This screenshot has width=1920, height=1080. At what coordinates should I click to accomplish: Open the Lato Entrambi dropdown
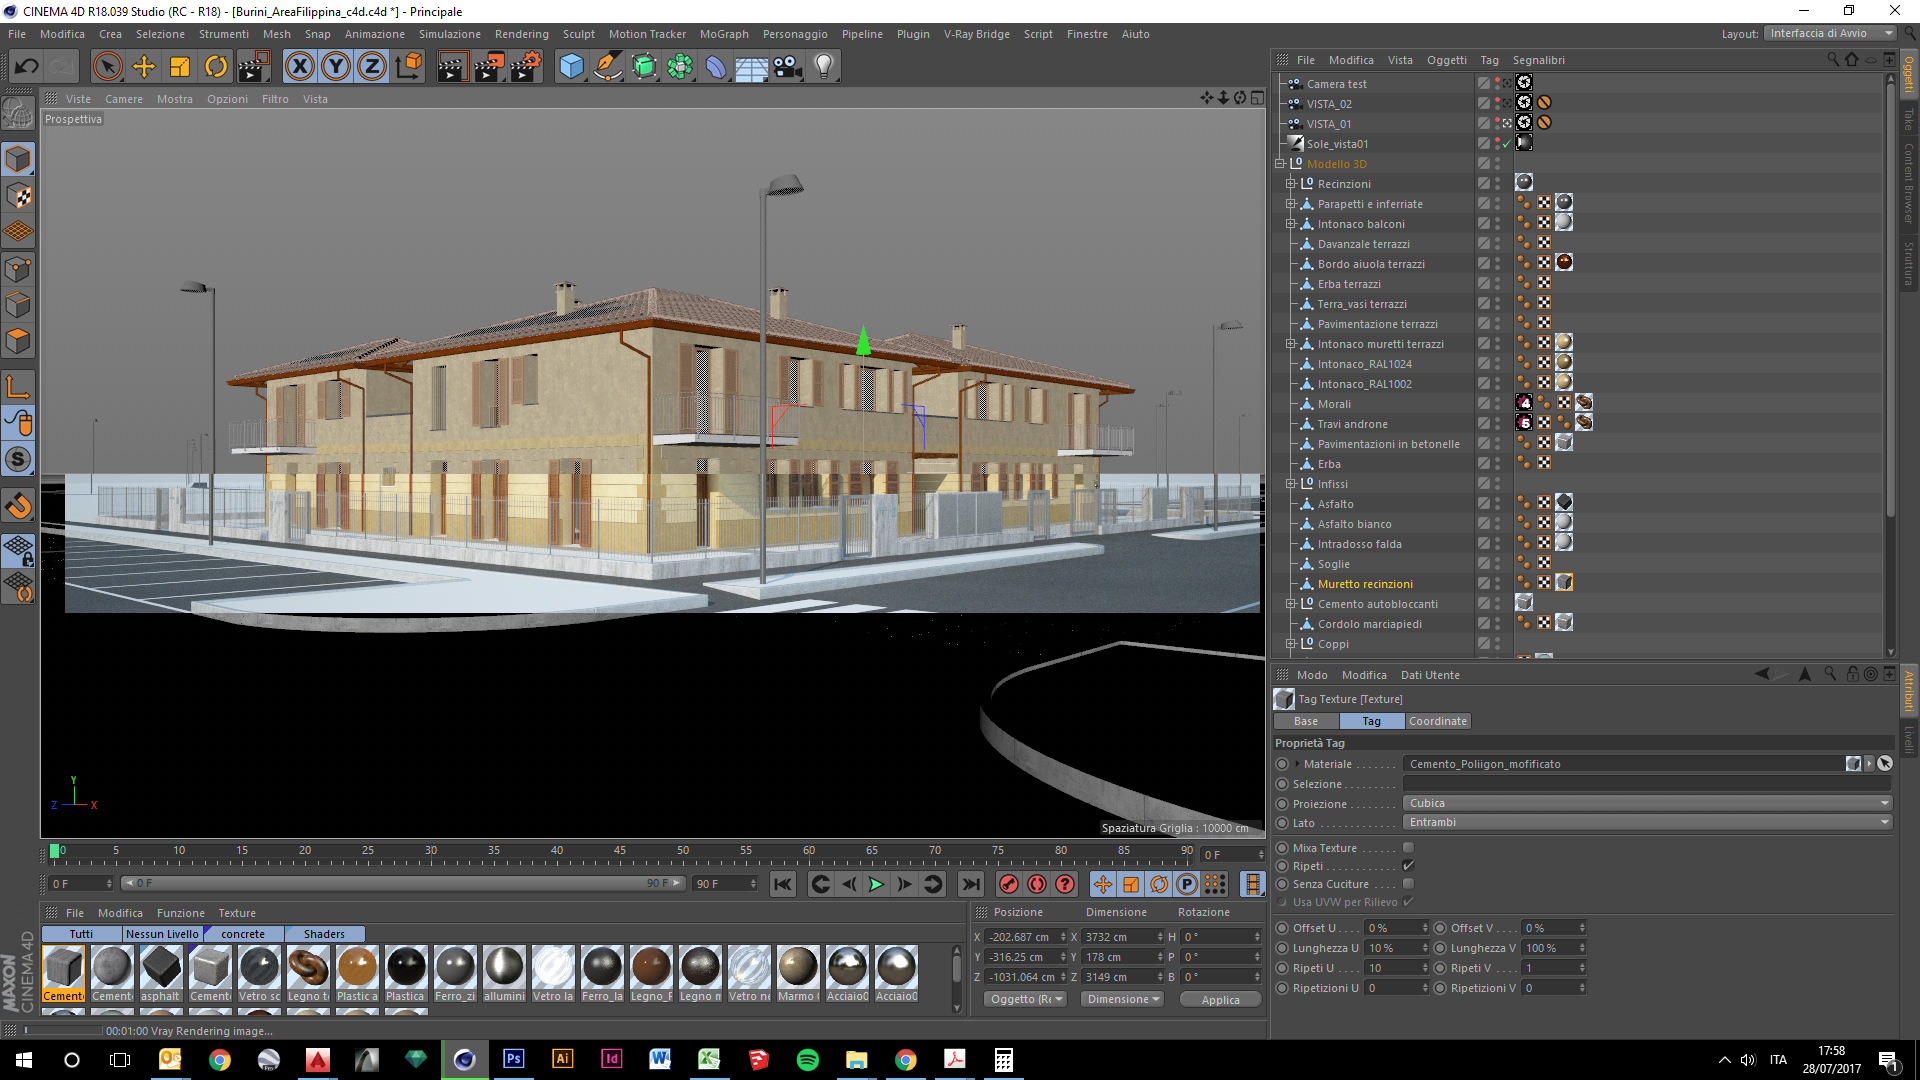click(1647, 822)
